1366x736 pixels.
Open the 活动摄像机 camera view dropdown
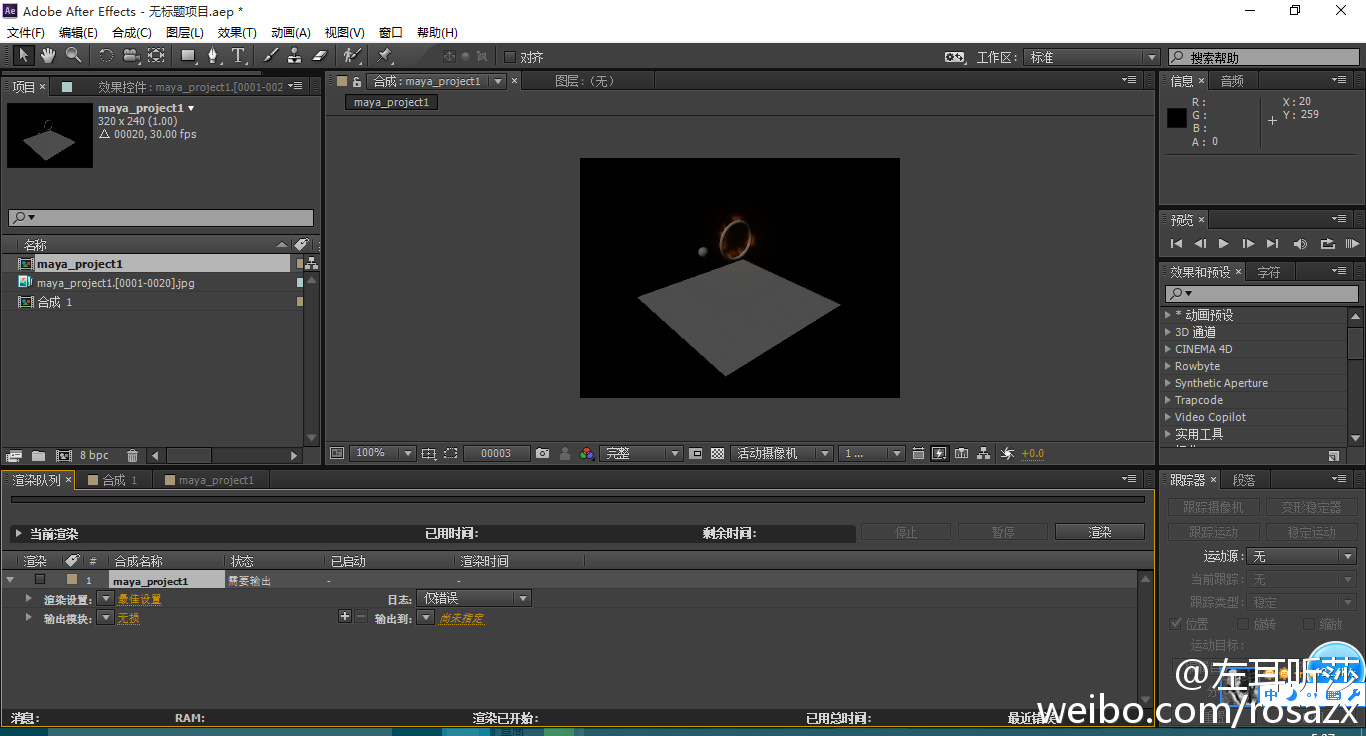[x=783, y=453]
